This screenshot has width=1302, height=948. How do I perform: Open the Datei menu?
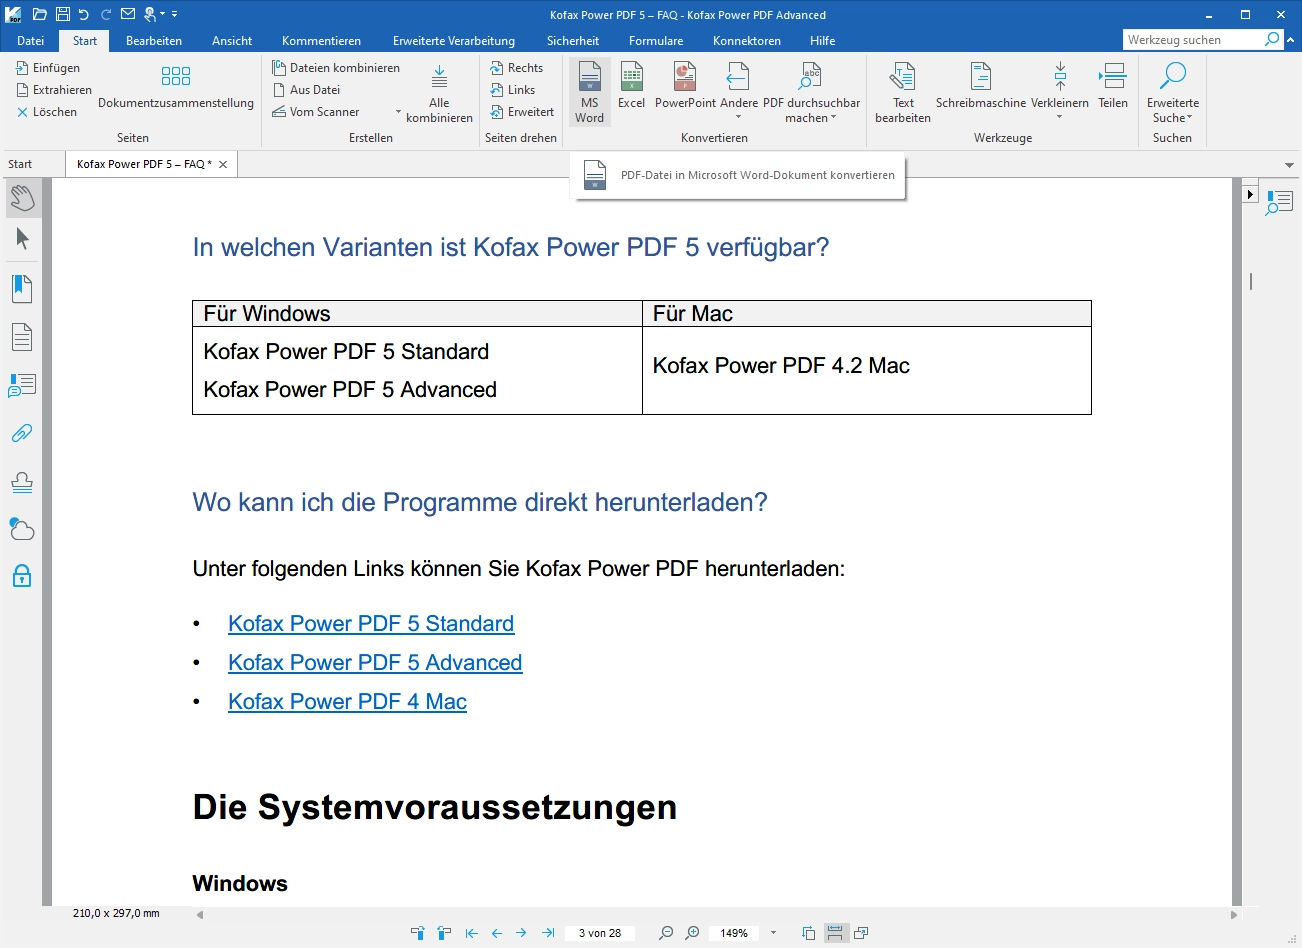(x=31, y=41)
